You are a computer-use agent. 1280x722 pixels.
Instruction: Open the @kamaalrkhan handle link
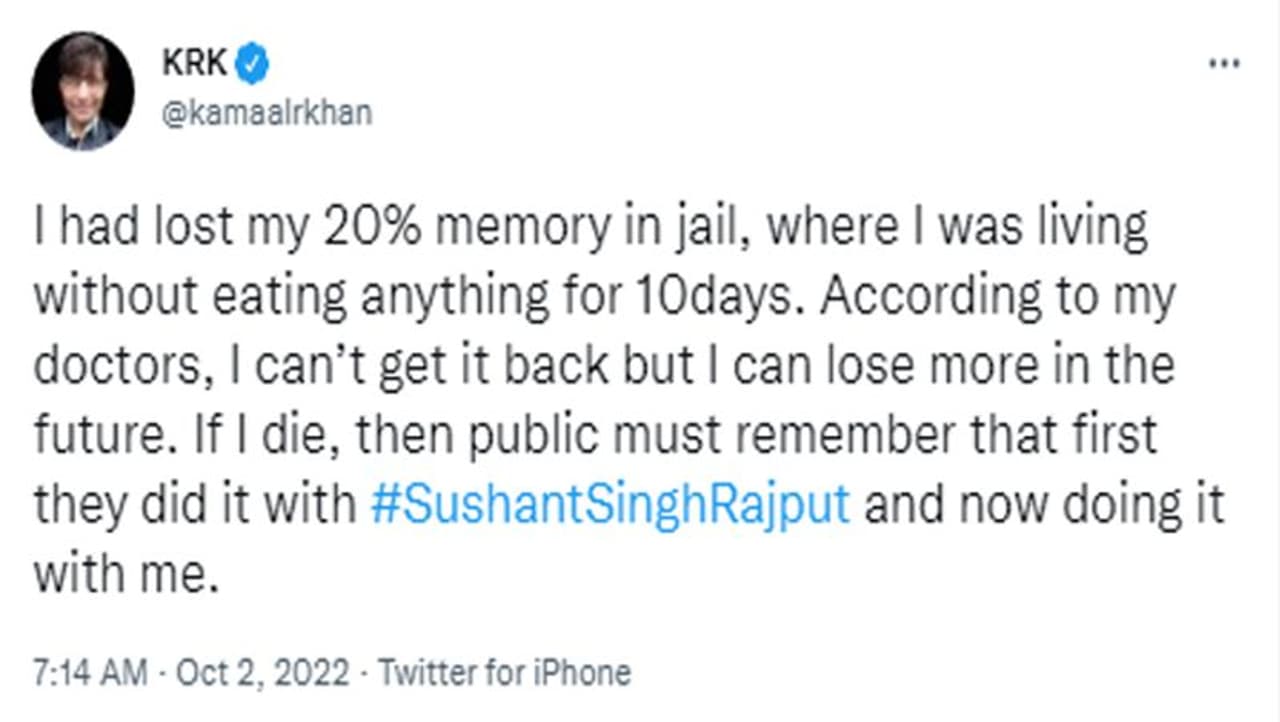click(x=266, y=113)
